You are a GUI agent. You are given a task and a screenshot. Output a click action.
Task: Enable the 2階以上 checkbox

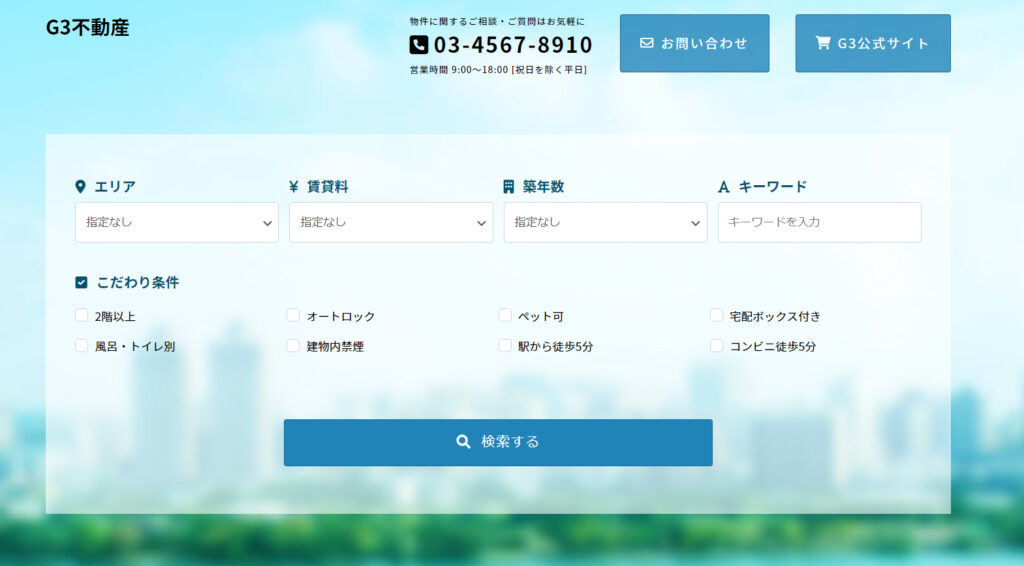click(82, 316)
